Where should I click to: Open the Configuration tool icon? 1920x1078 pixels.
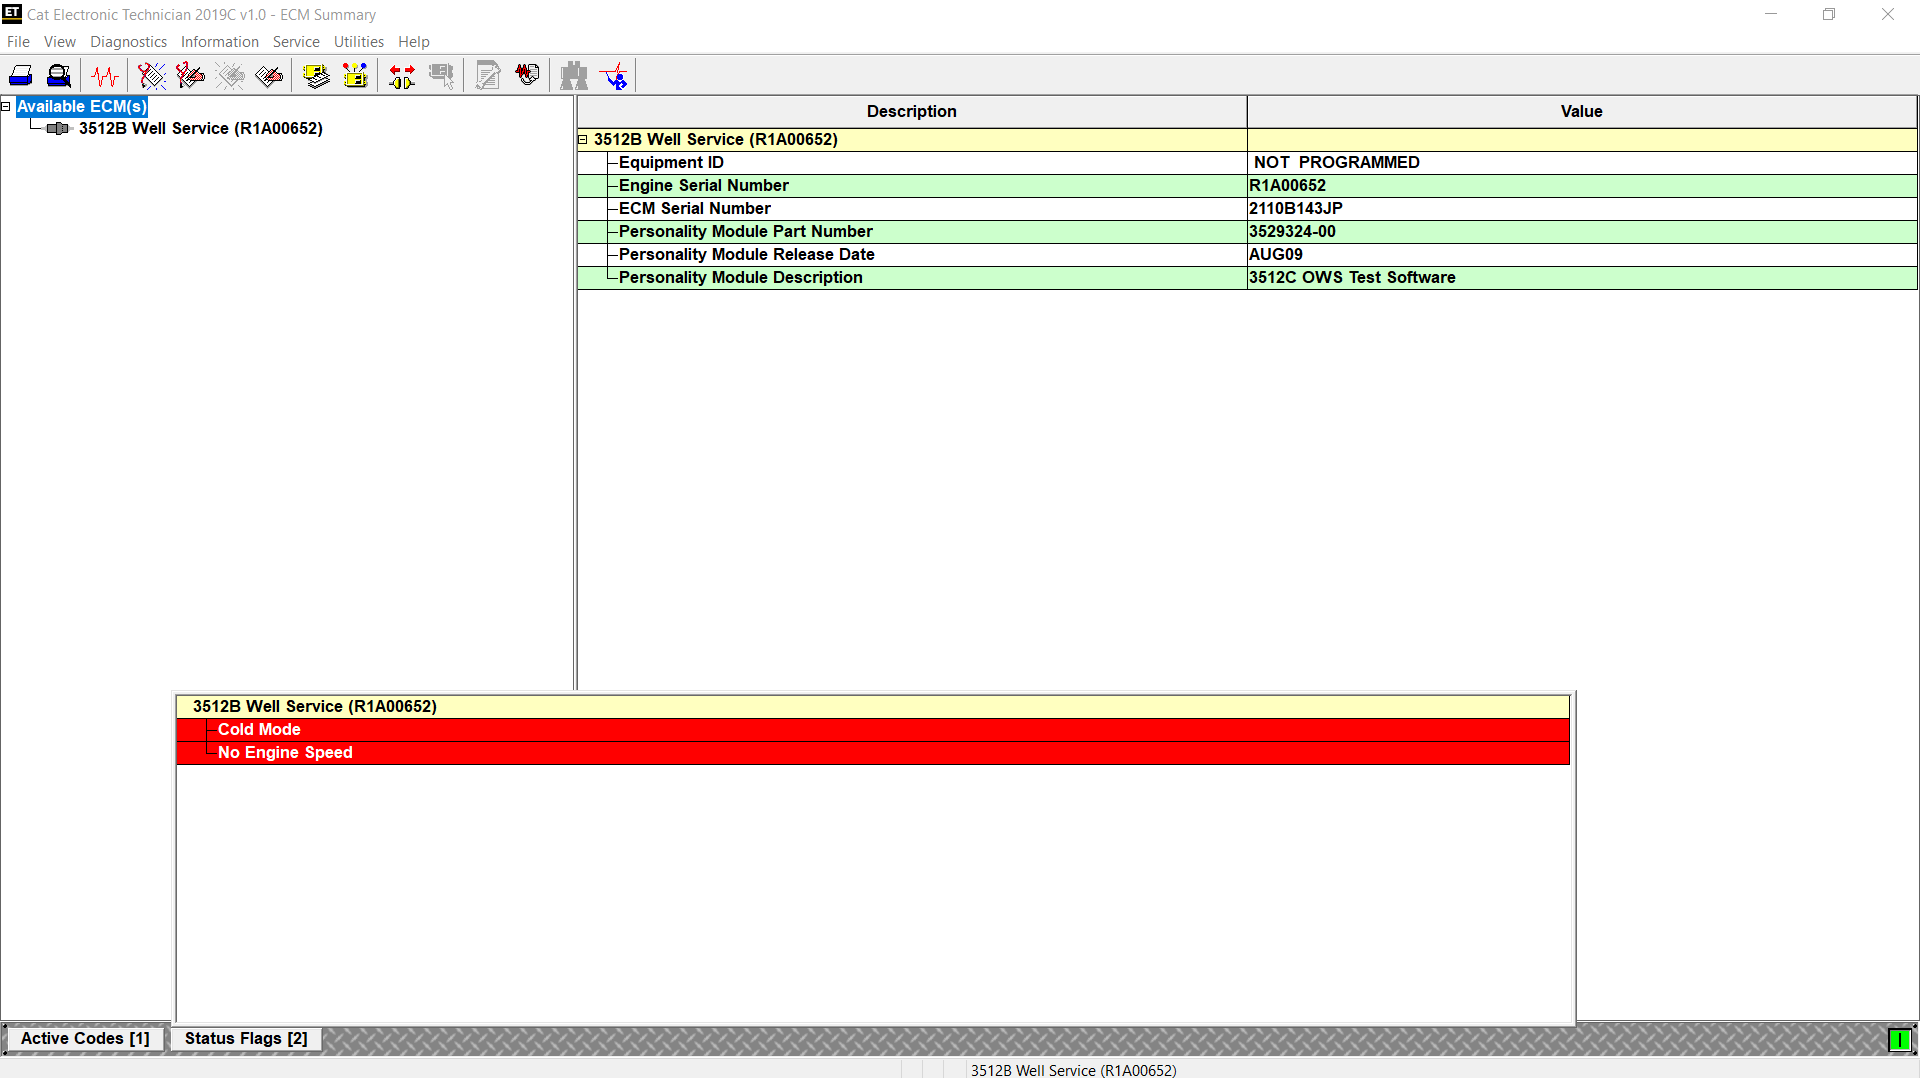[x=355, y=76]
